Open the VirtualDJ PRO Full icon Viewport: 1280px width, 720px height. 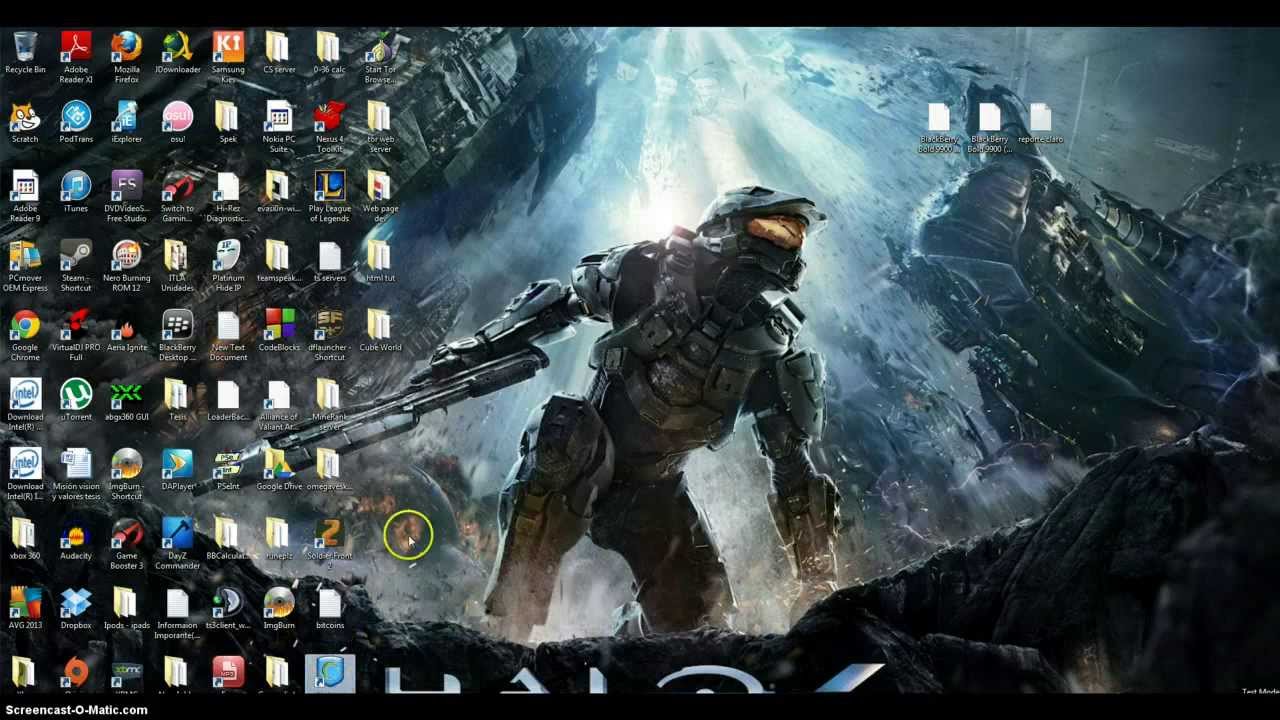[76, 336]
